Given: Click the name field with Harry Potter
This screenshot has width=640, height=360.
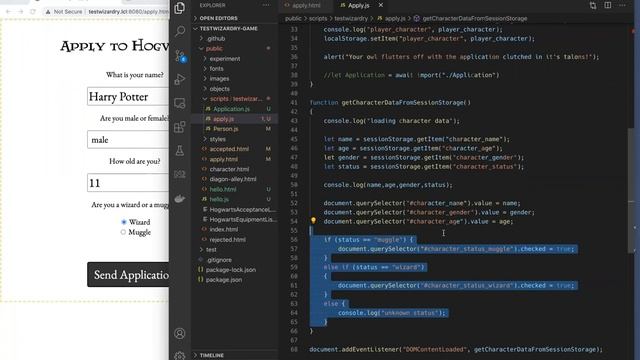Looking at the screenshot, I should point(128,97).
